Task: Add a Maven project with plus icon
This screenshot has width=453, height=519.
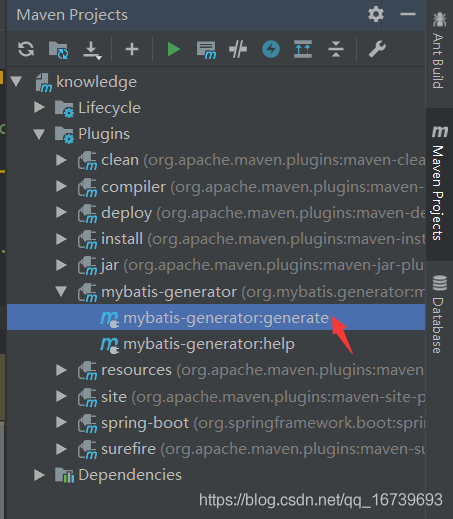Action: 132,49
